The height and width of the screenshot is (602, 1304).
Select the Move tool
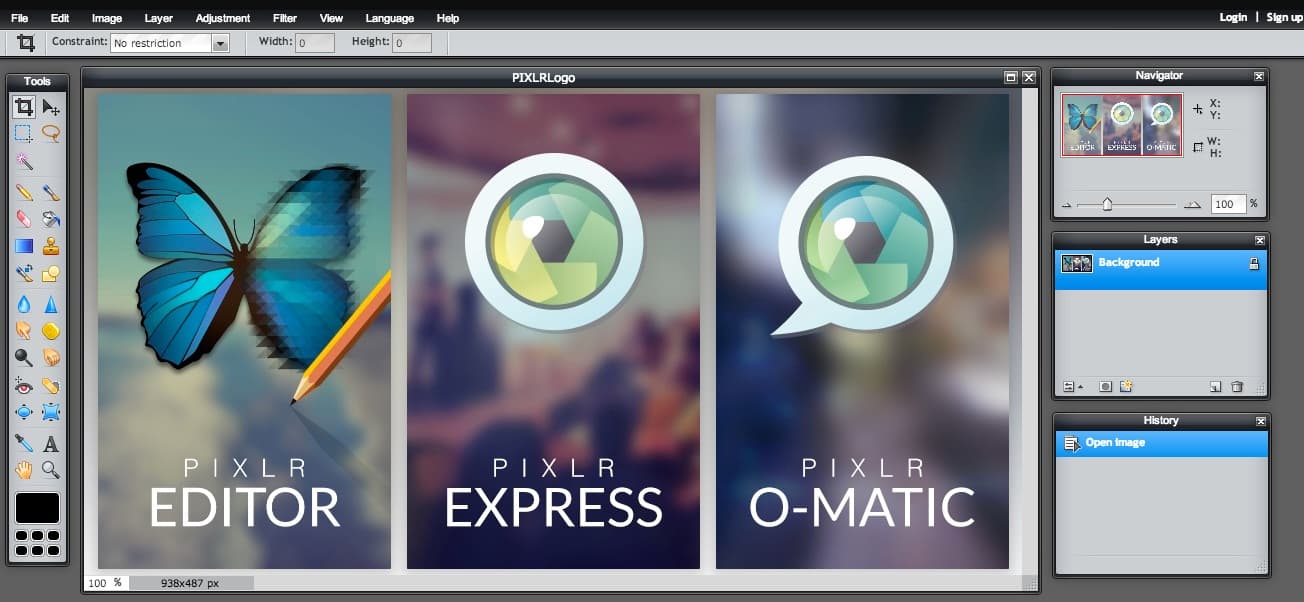(51, 108)
